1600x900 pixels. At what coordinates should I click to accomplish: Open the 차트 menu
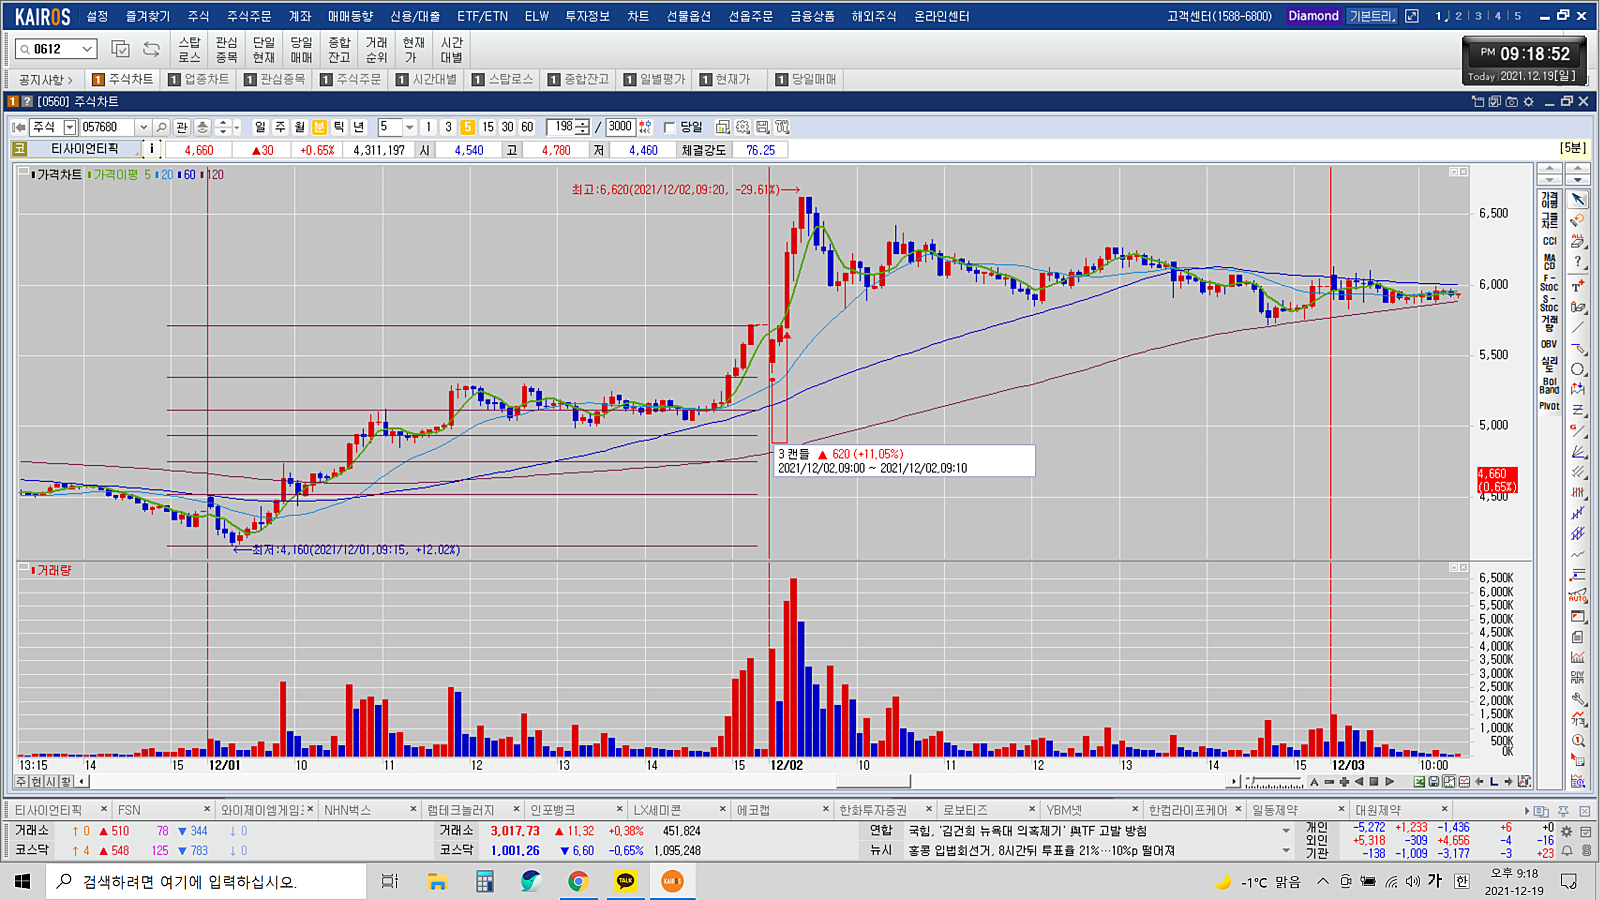click(x=638, y=16)
